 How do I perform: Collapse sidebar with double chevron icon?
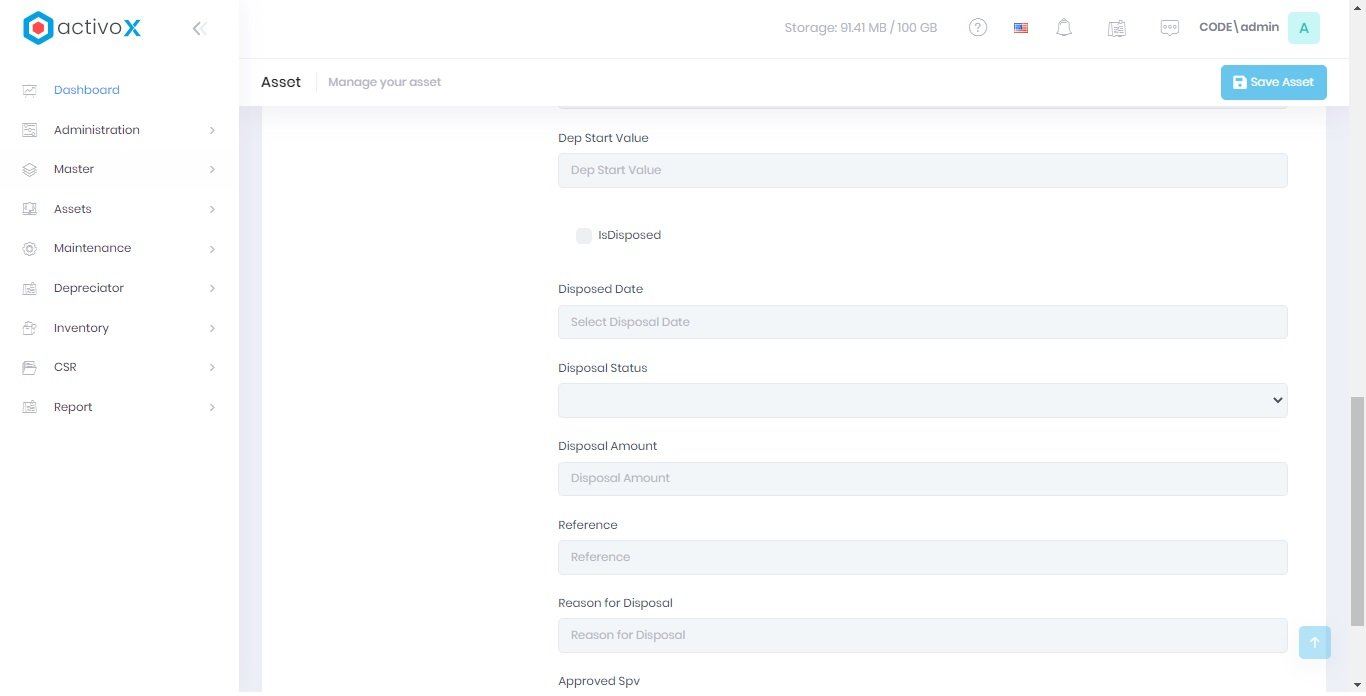199,29
